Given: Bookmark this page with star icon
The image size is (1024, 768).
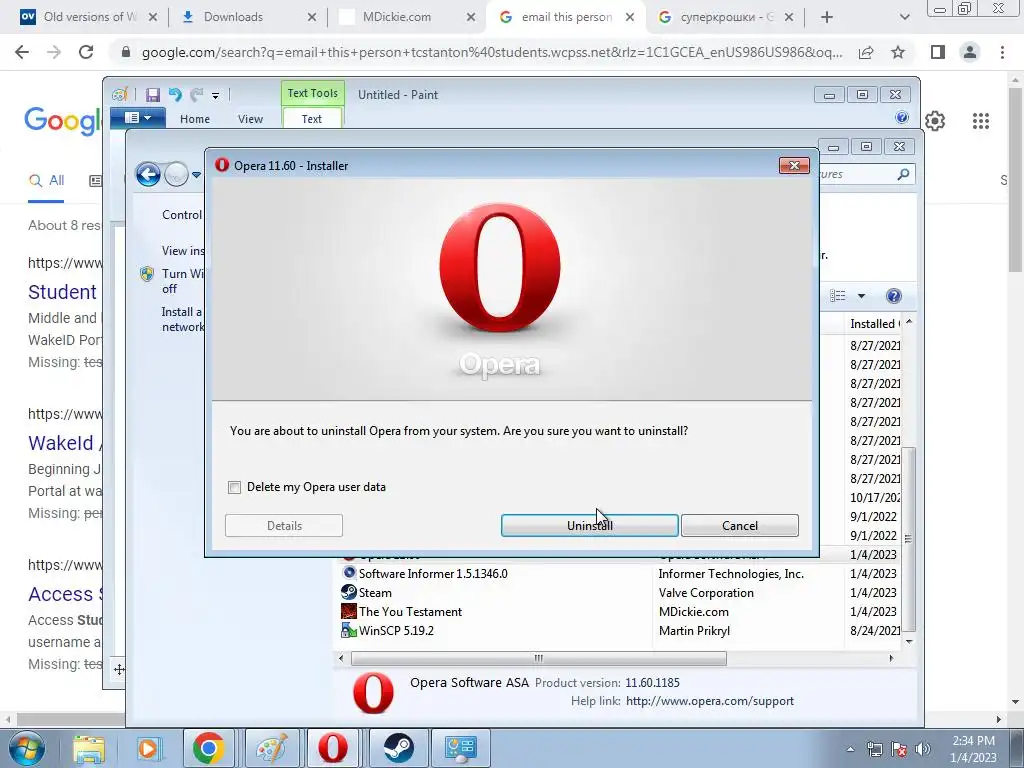Looking at the screenshot, I should pos(898,52).
